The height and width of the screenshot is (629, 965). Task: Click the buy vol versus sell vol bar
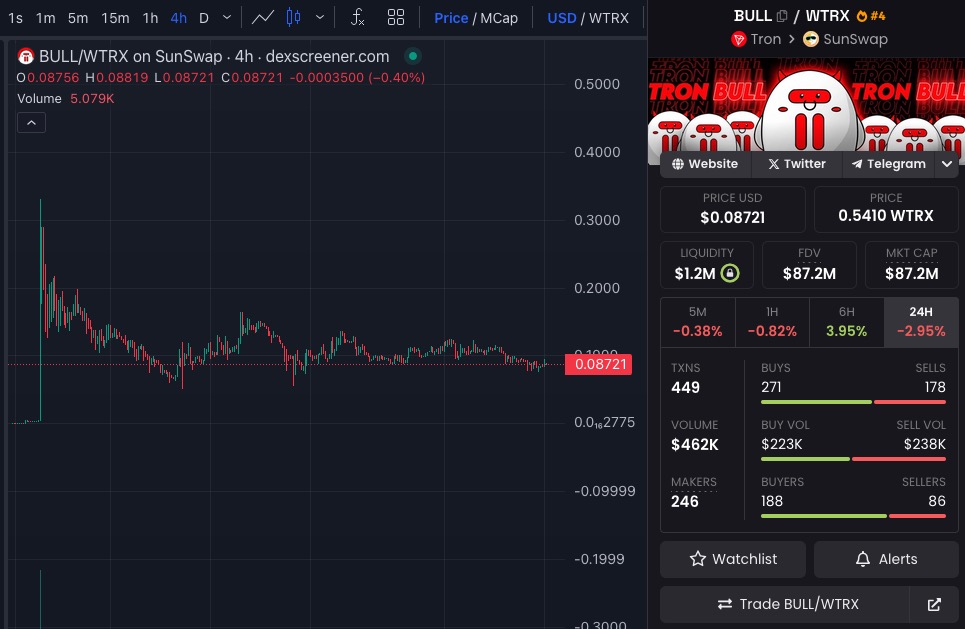click(x=853, y=459)
